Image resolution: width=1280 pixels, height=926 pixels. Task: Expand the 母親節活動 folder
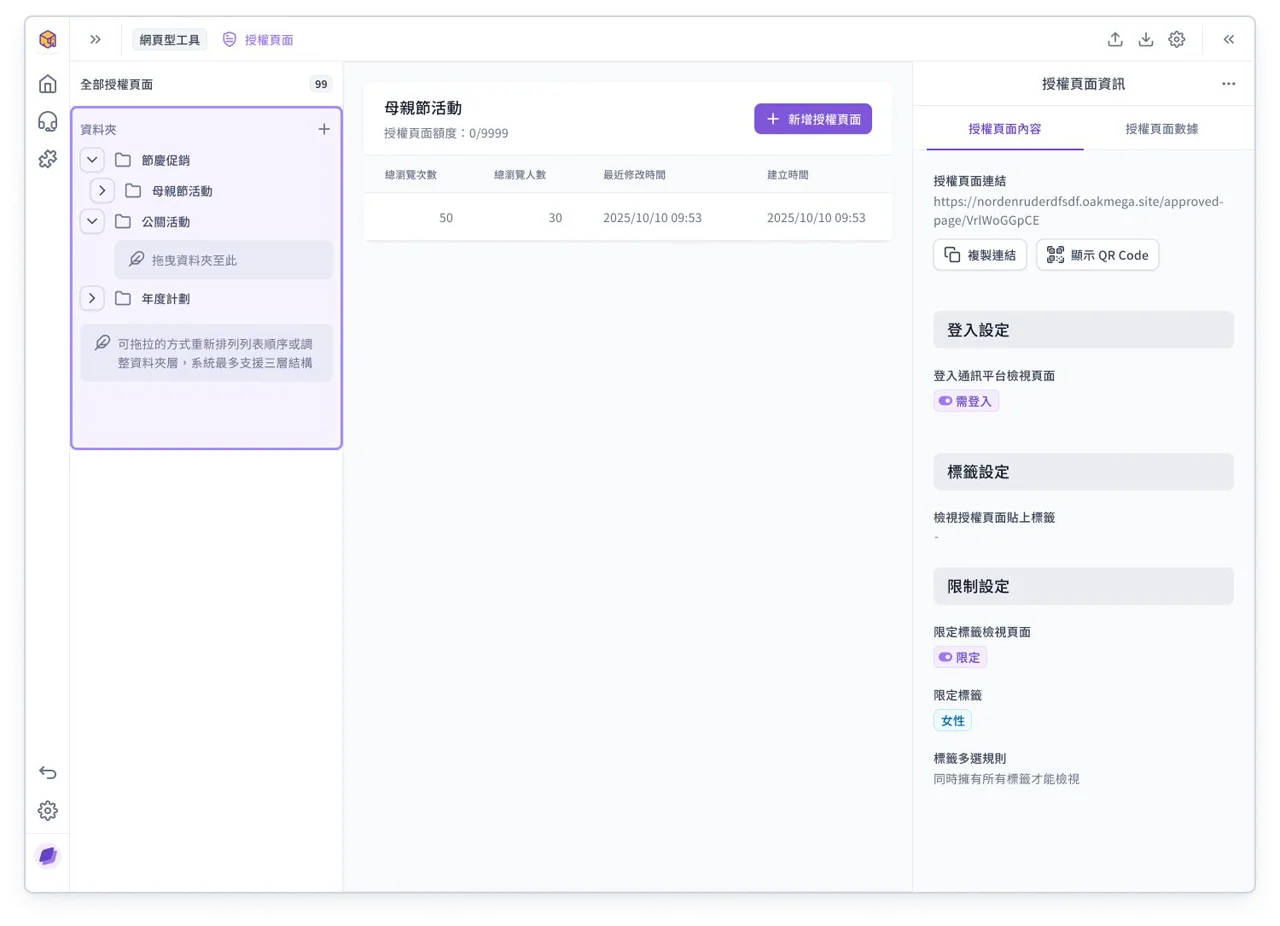coord(103,190)
